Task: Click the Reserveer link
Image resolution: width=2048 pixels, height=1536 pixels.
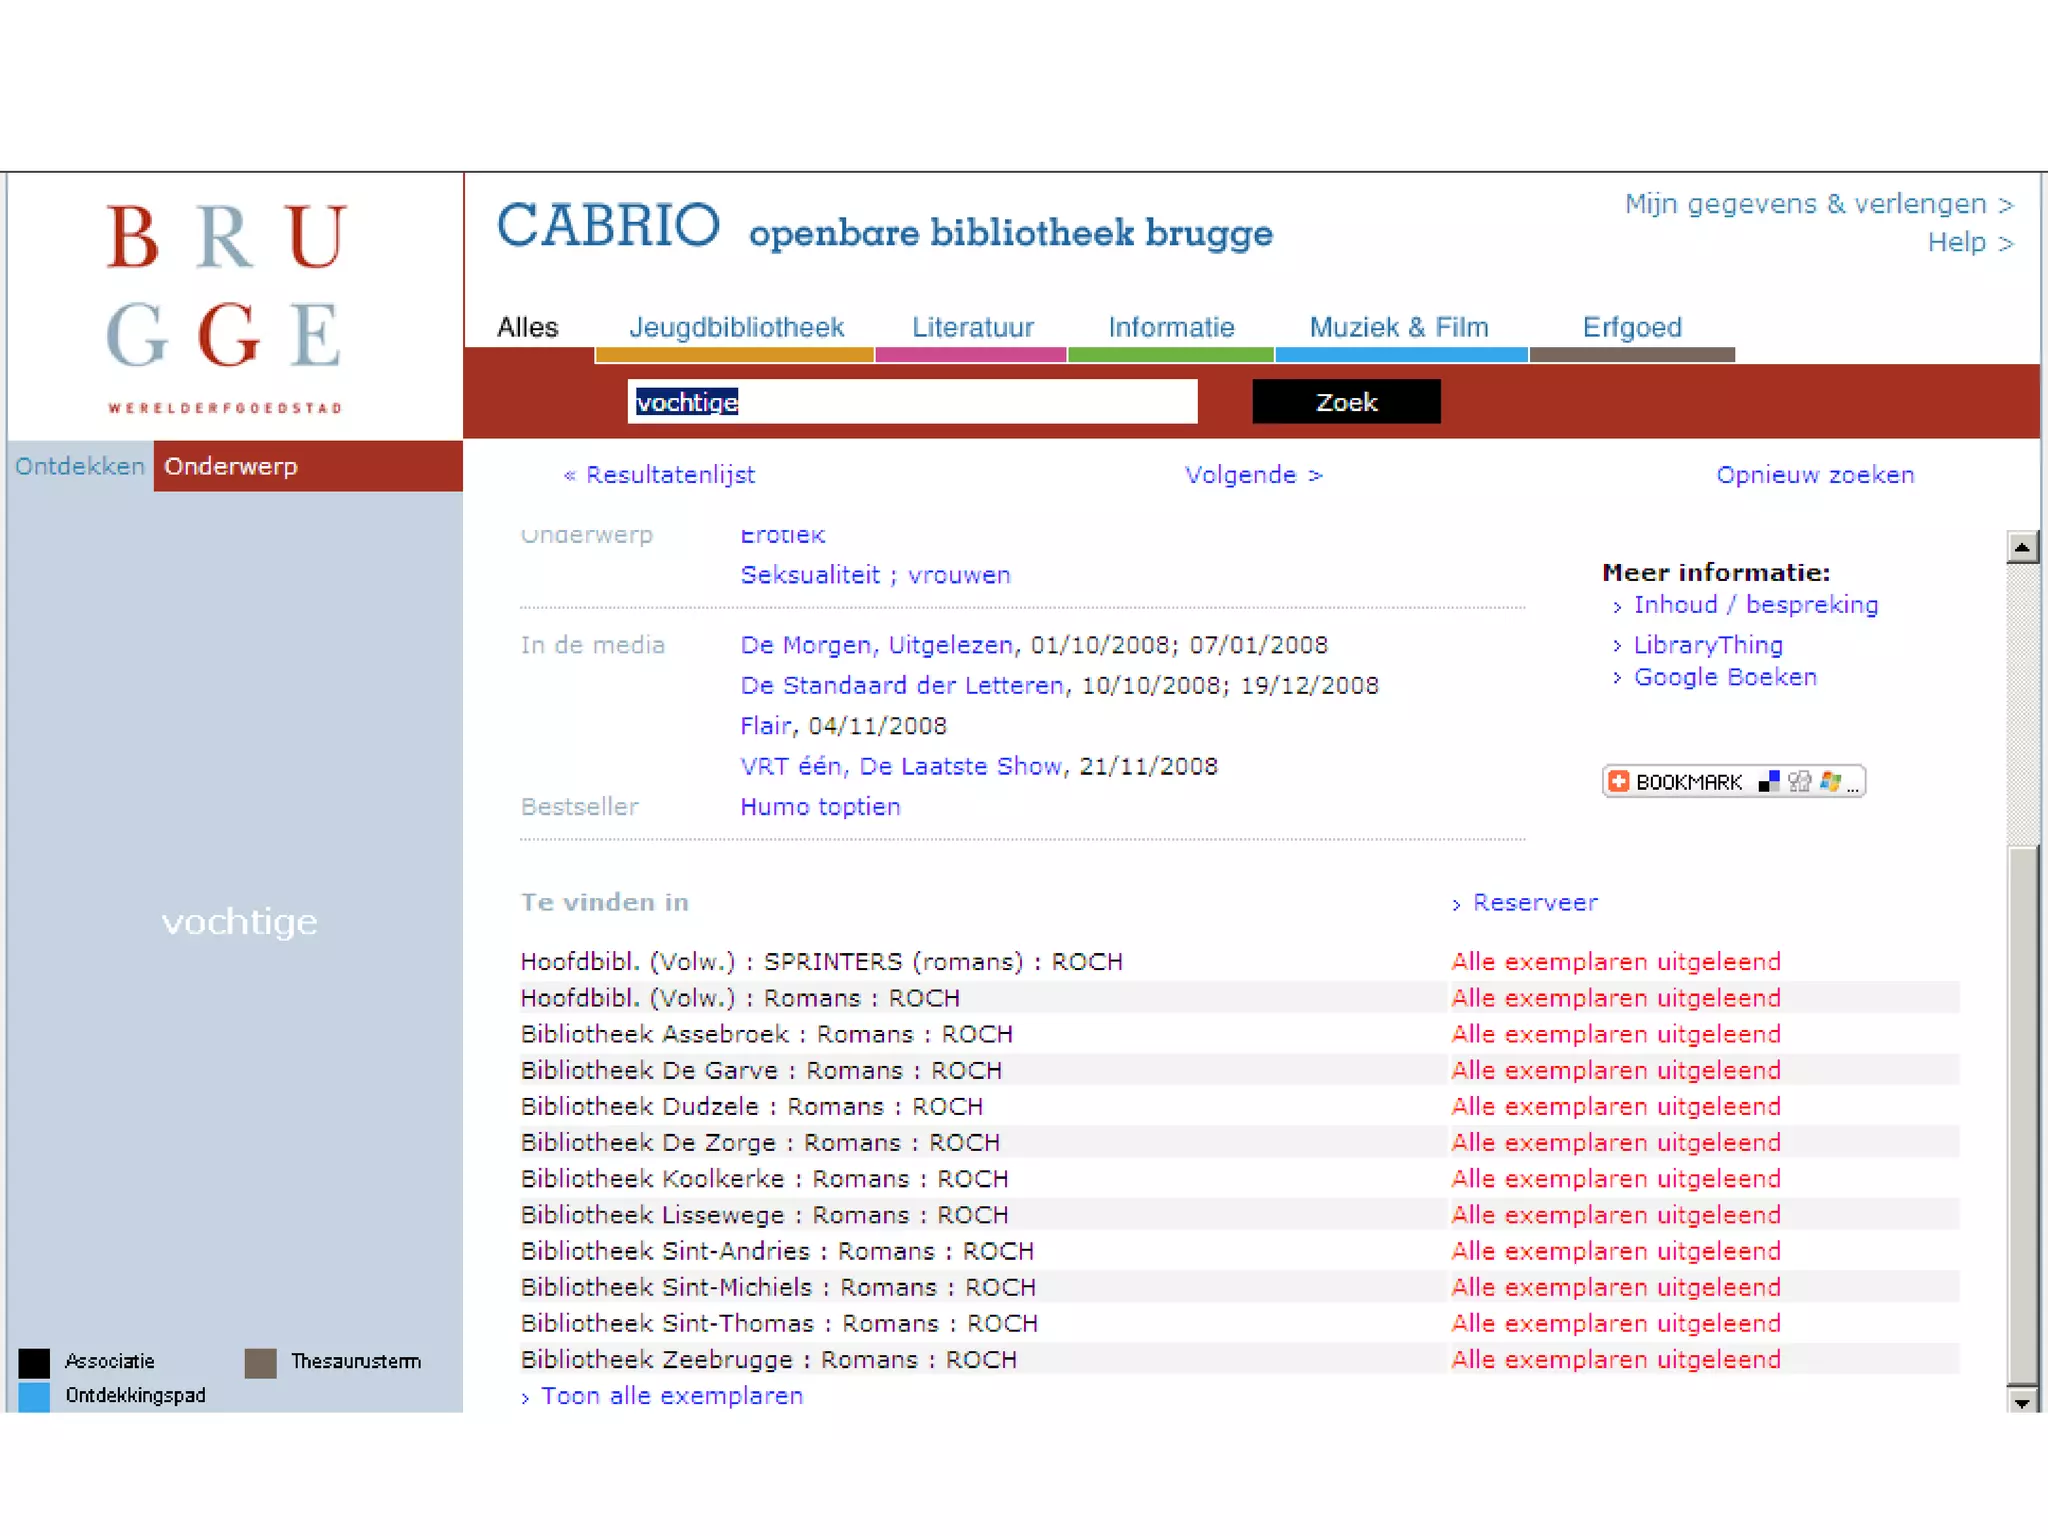Action: [1534, 903]
